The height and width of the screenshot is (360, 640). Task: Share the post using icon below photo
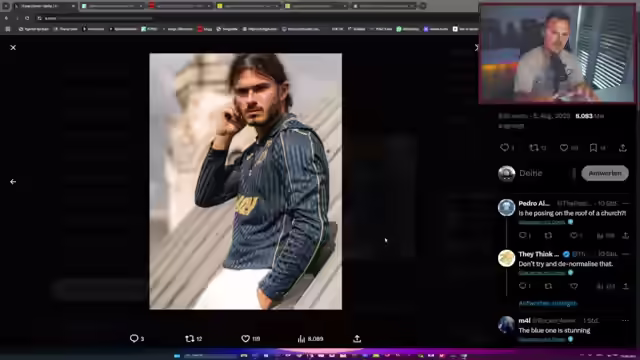(x=357, y=339)
